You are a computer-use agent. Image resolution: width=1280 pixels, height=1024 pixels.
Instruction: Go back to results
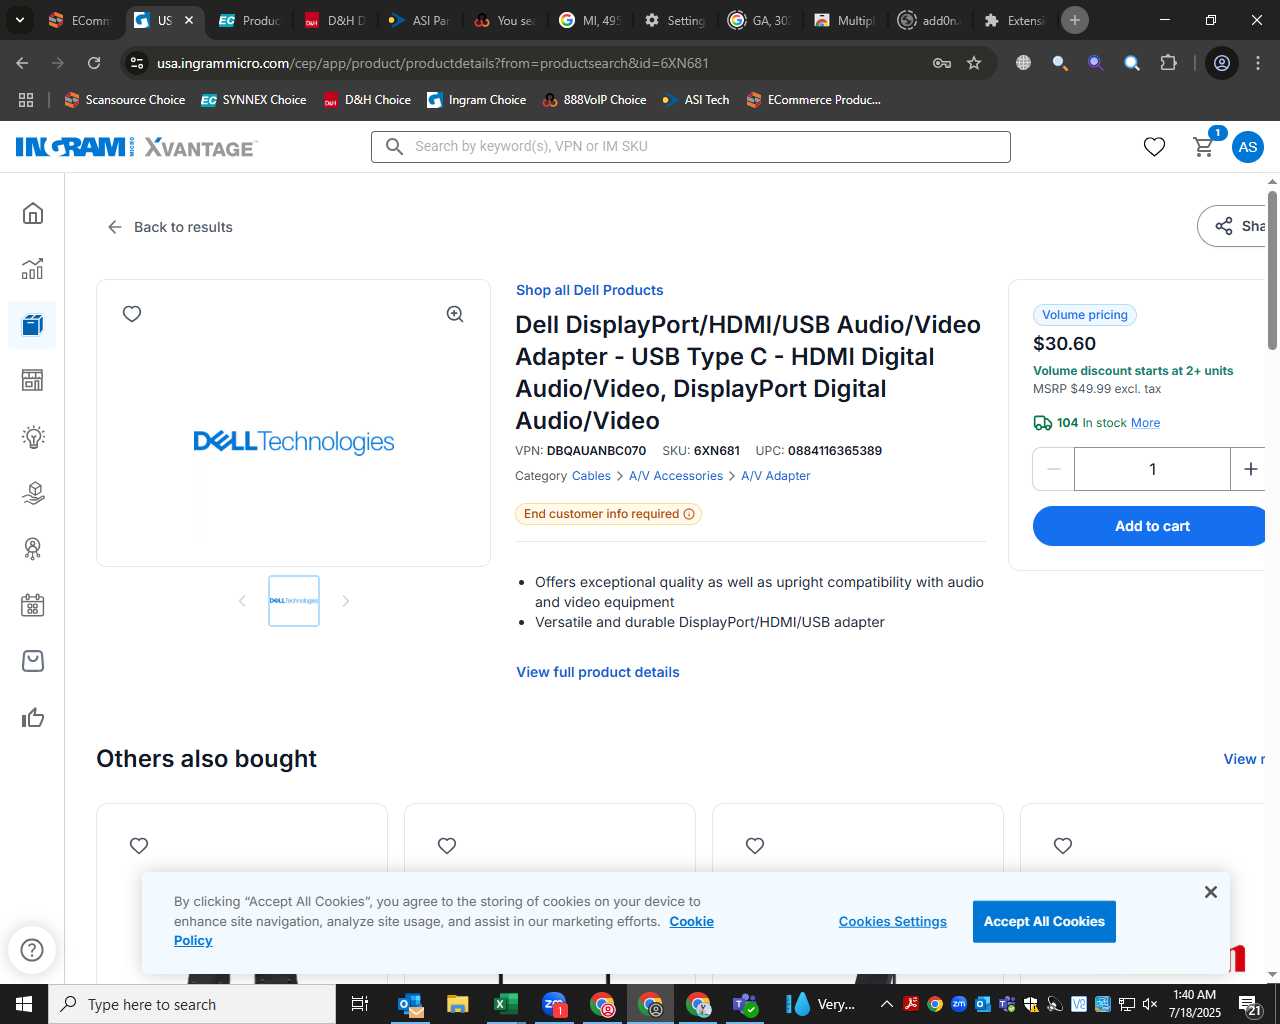pos(170,227)
